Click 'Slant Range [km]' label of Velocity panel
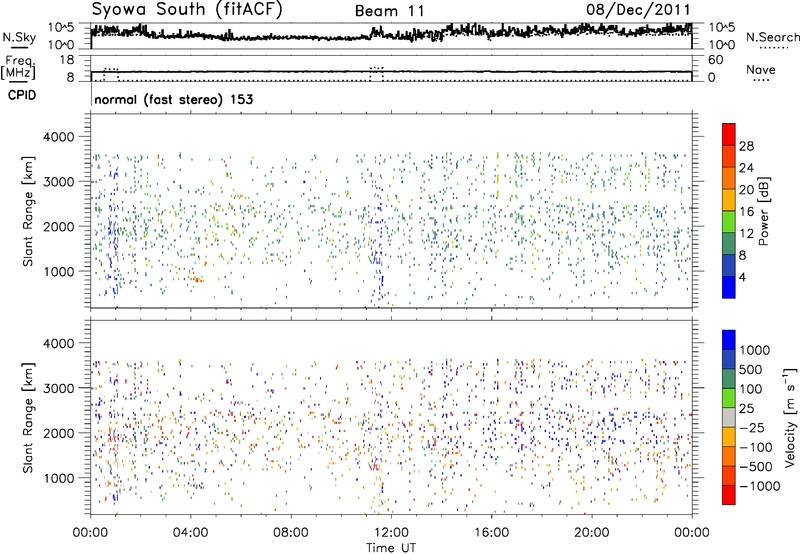Image resolution: width=800 pixels, height=554 pixels. point(28,418)
